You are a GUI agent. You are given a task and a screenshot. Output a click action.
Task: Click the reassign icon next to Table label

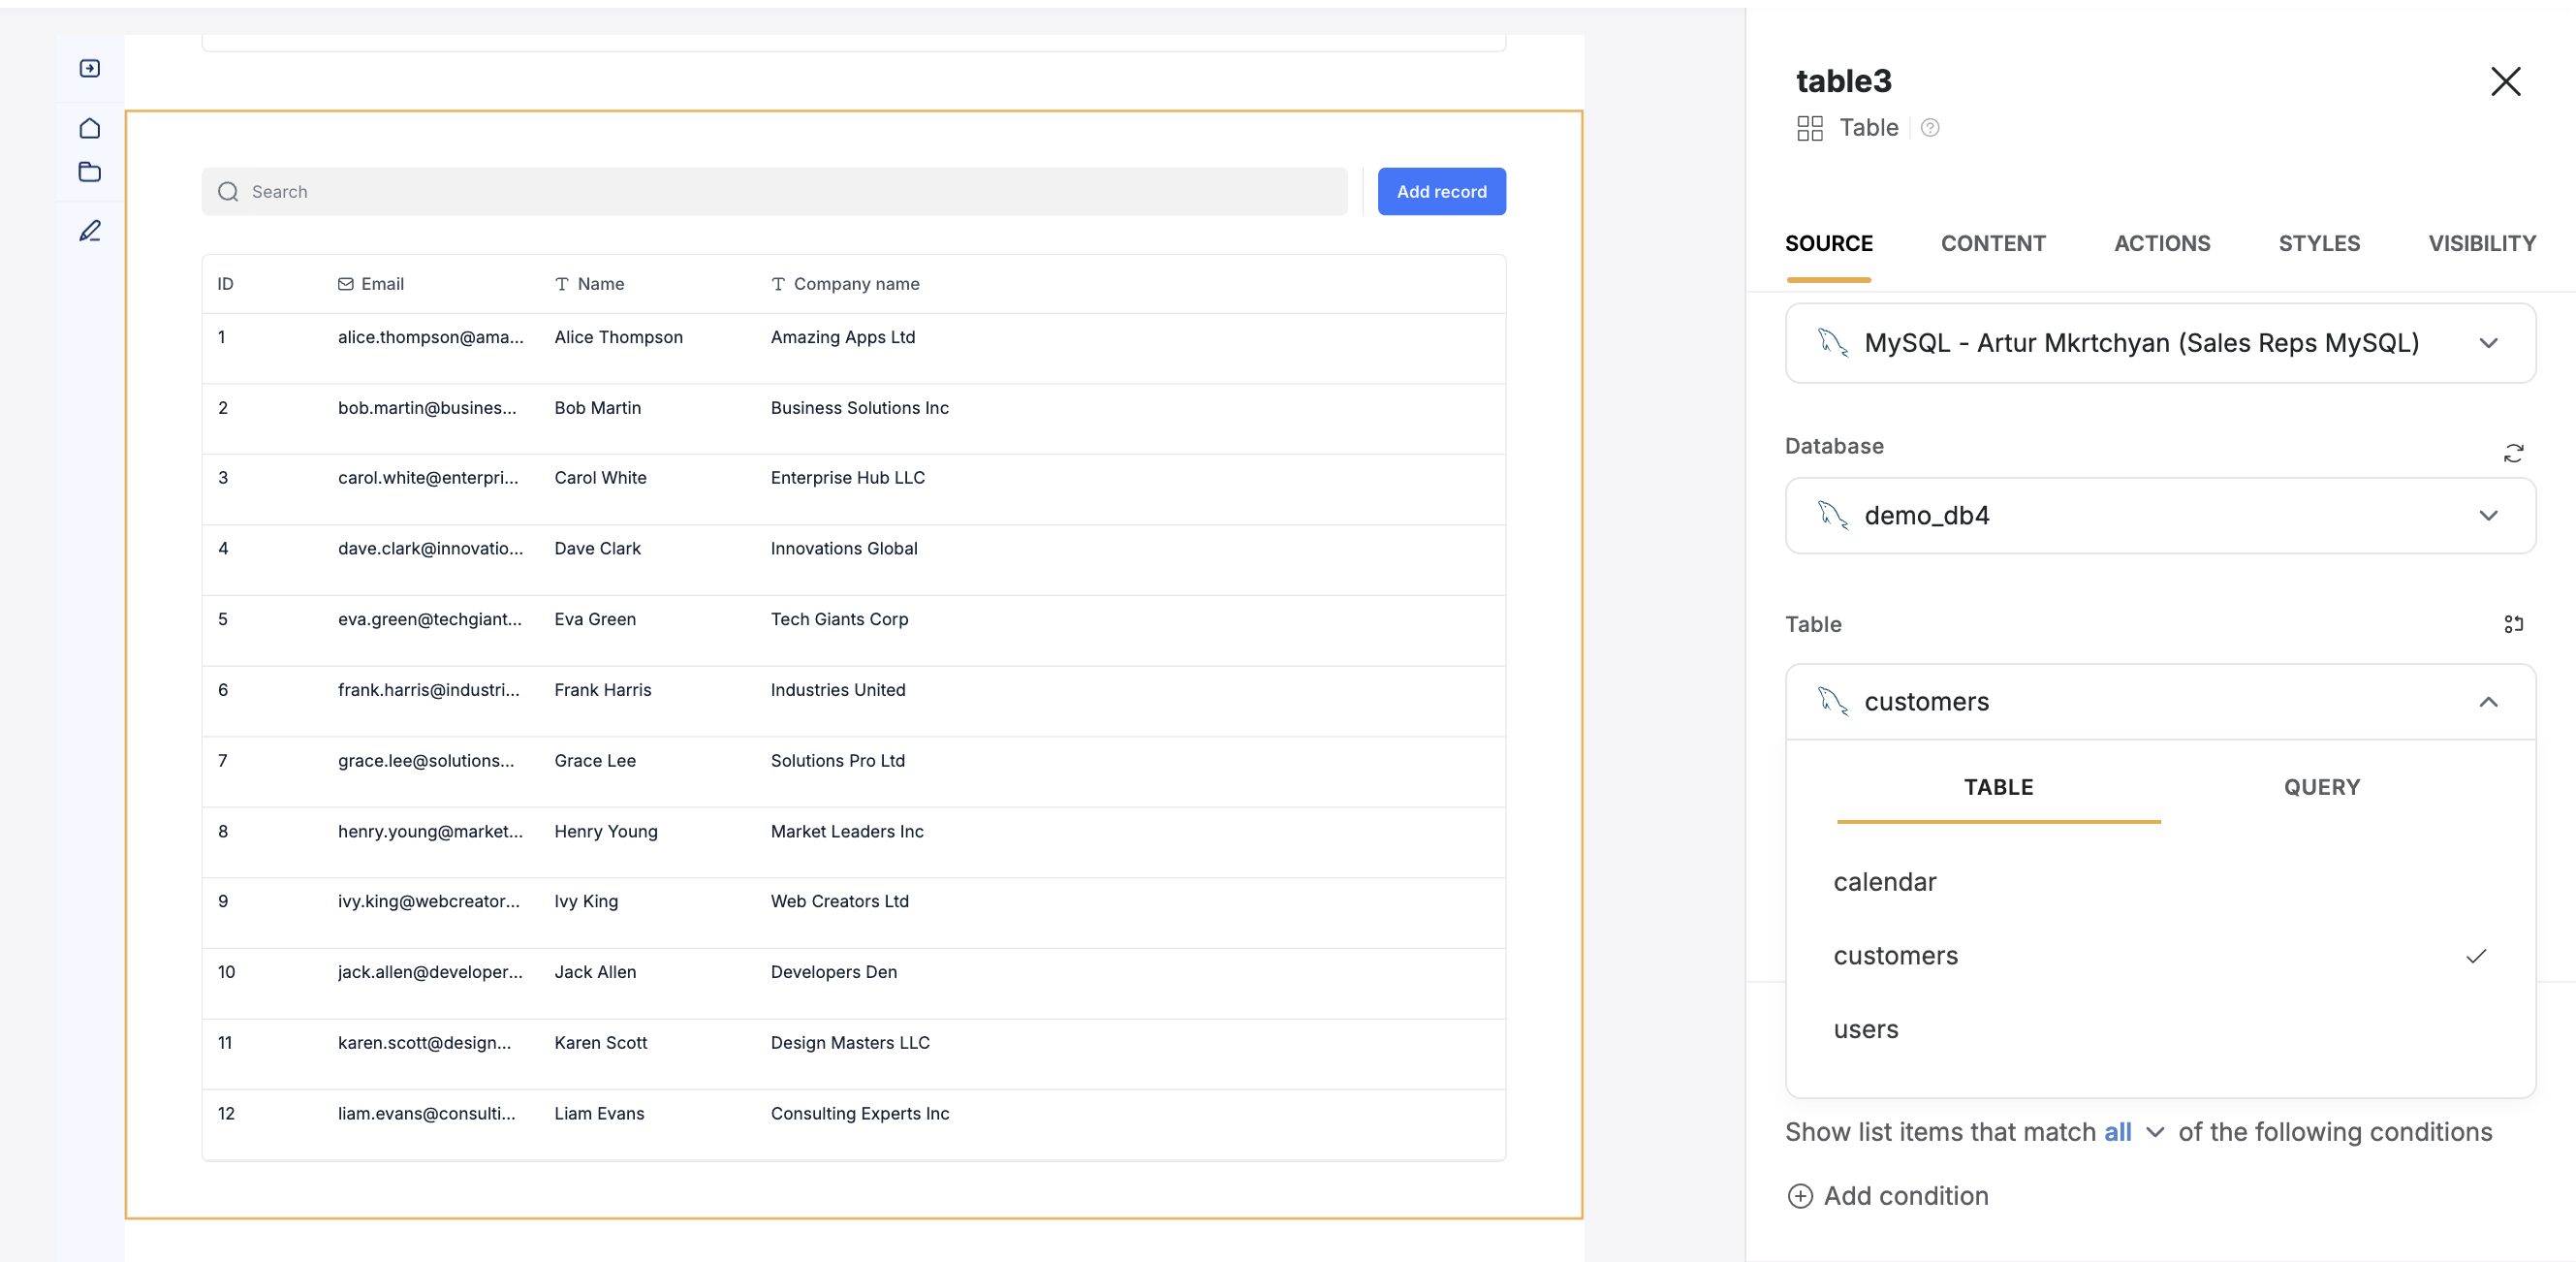coord(2515,624)
